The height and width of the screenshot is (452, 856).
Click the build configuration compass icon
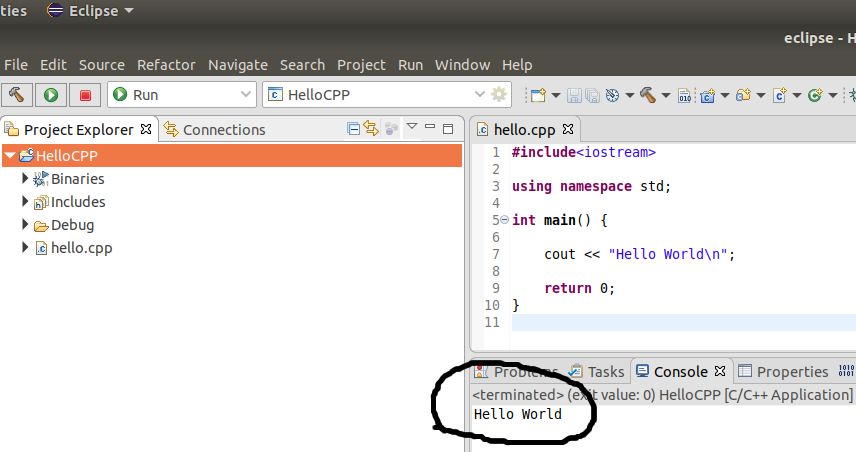[613, 96]
